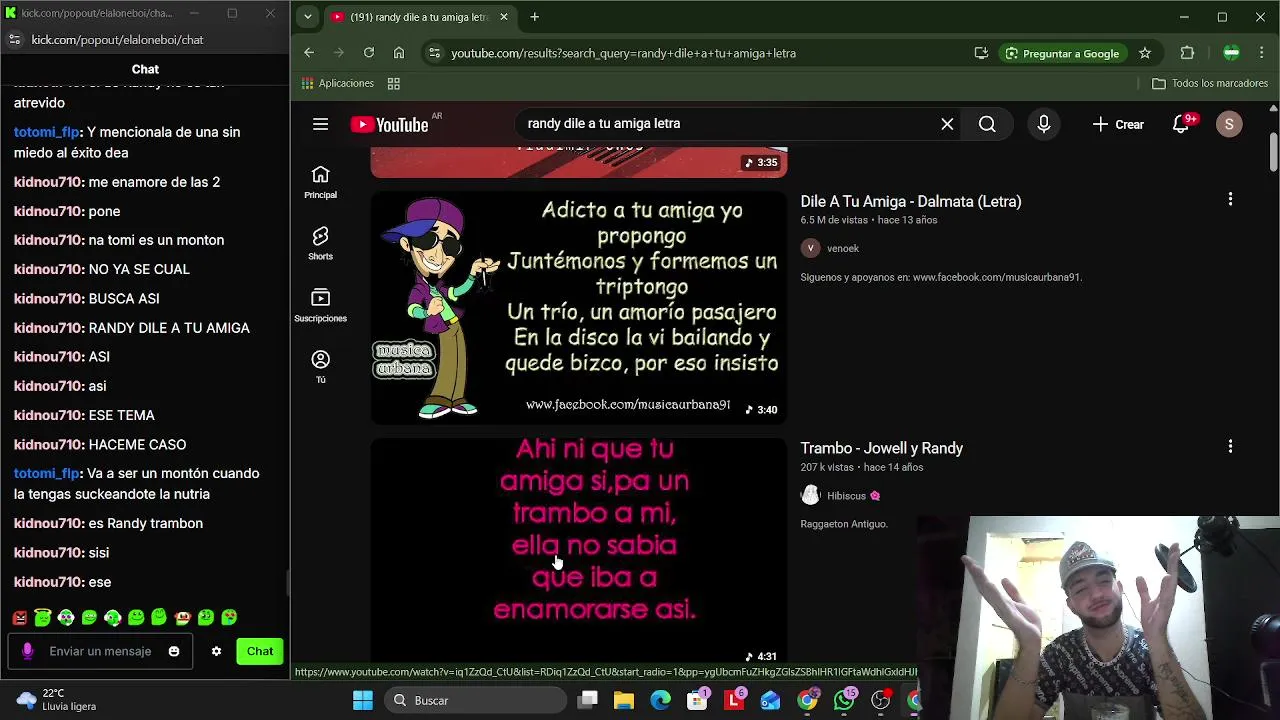The width and height of the screenshot is (1280, 720).
Task: Open the Chrome tab search dropdown
Action: pyautogui.click(x=308, y=17)
